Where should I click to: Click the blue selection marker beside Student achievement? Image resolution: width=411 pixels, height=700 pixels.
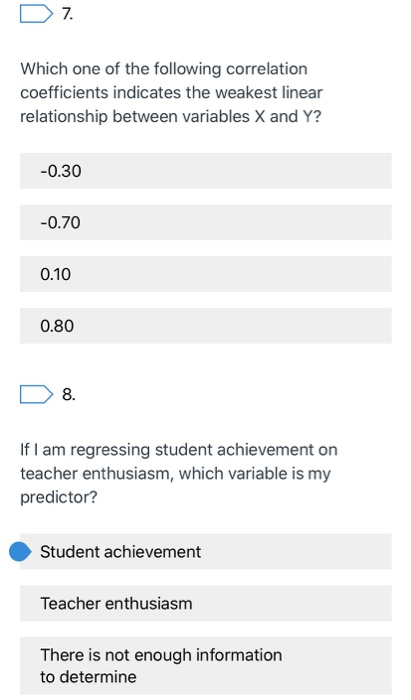coord(20,552)
